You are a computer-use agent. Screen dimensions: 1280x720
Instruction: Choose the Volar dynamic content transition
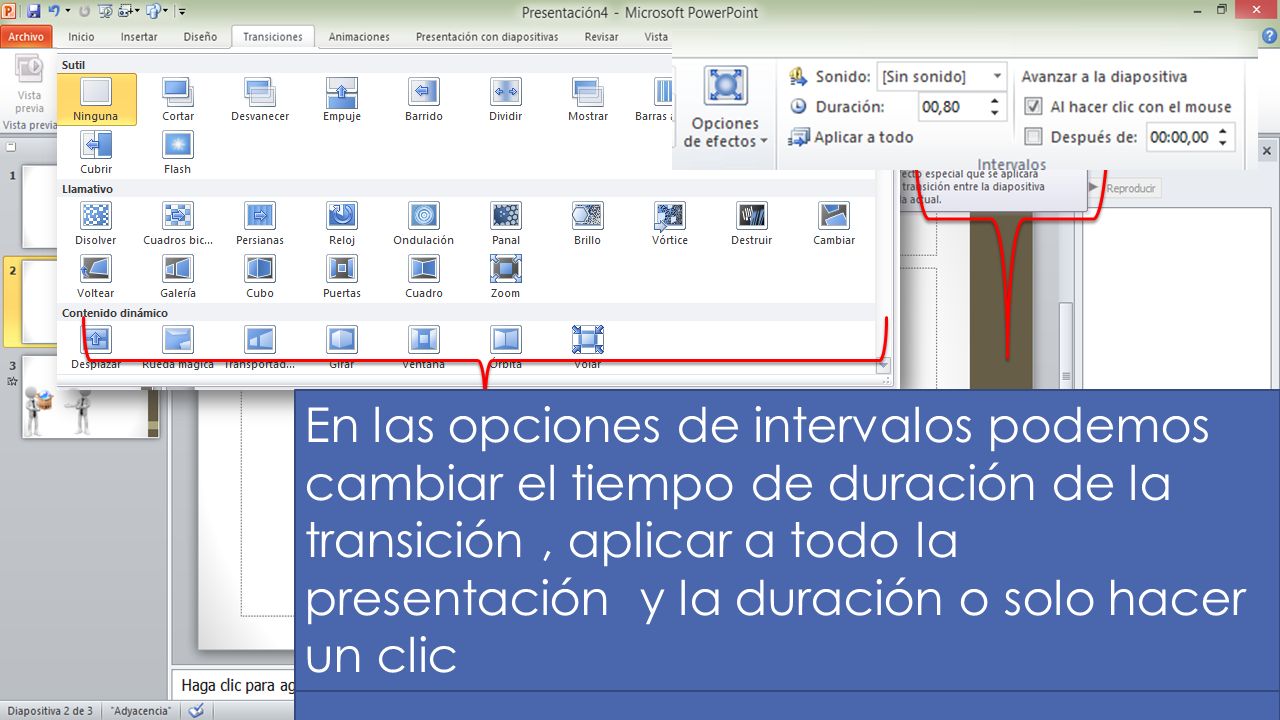point(588,346)
